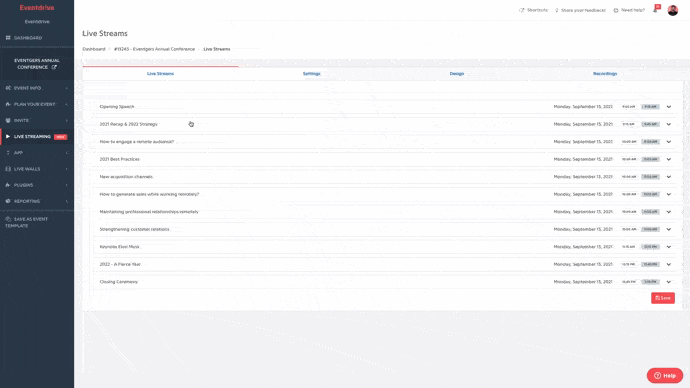The height and width of the screenshot is (388, 690).
Task: Expand the Strengthening customer relations row chevron
Action: click(668, 229)
